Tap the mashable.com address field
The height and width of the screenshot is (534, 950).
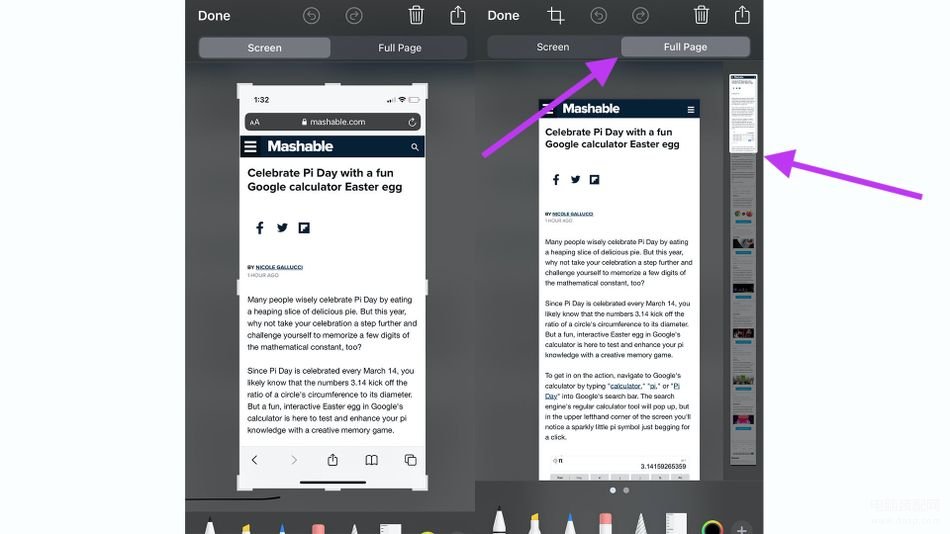[333, 122]
